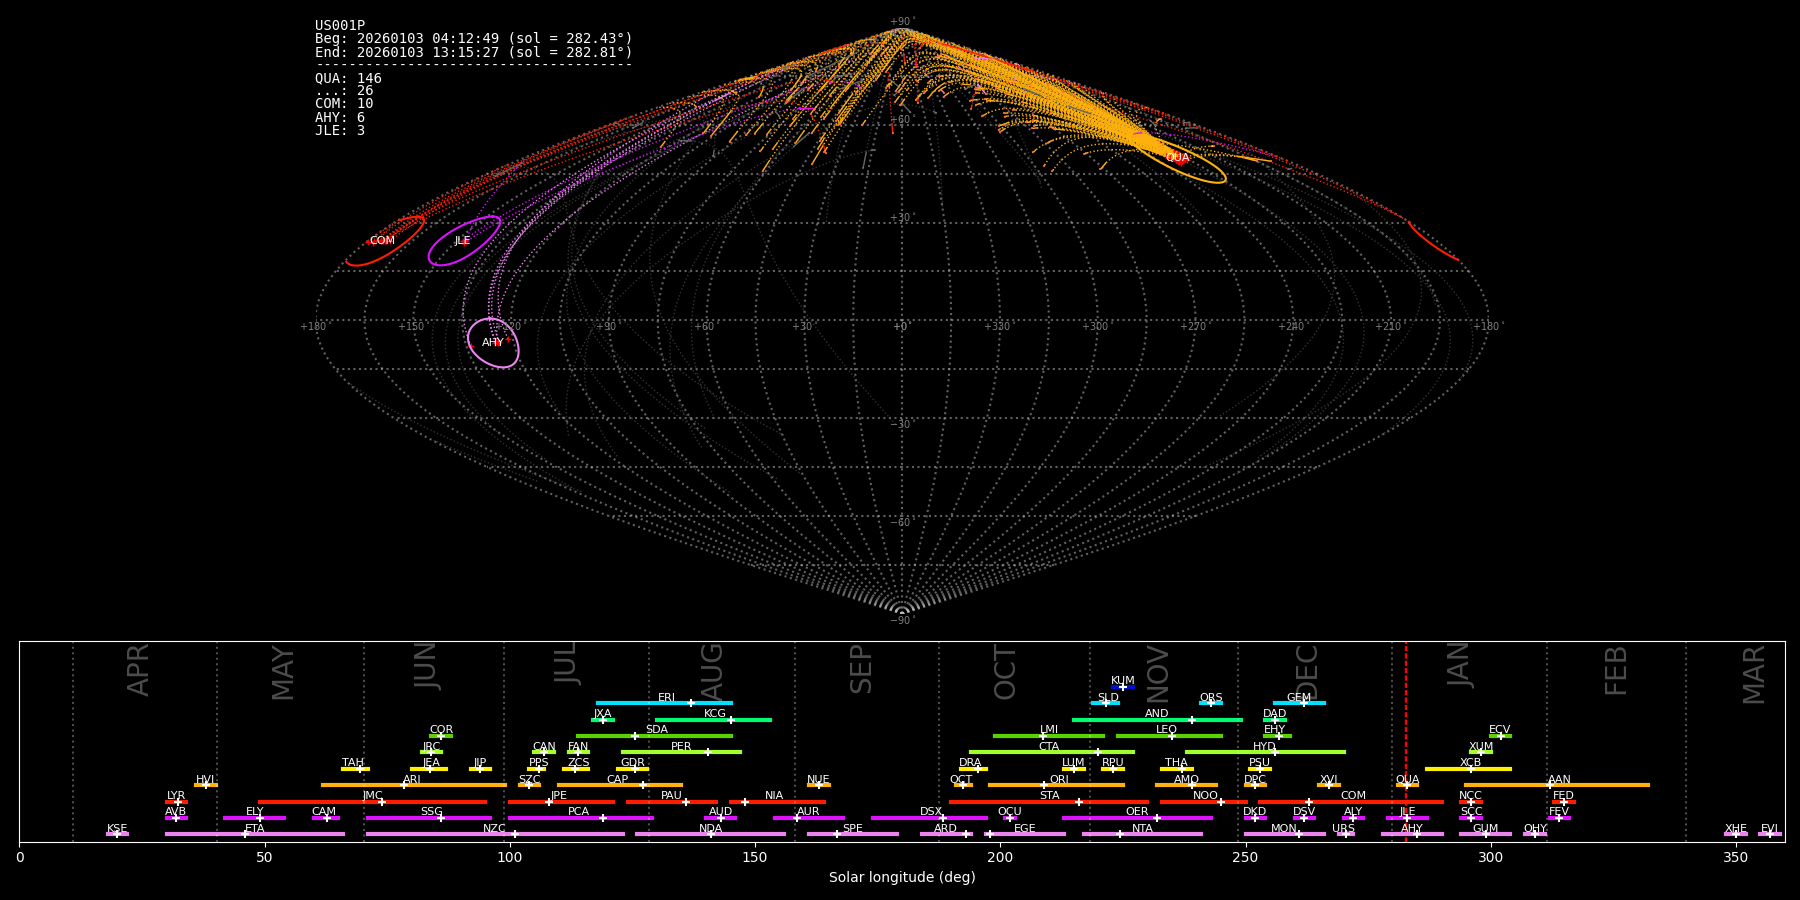Click the STA shower label in timeline
This screenshot has height=900, width=1800.
point(1049,796)
